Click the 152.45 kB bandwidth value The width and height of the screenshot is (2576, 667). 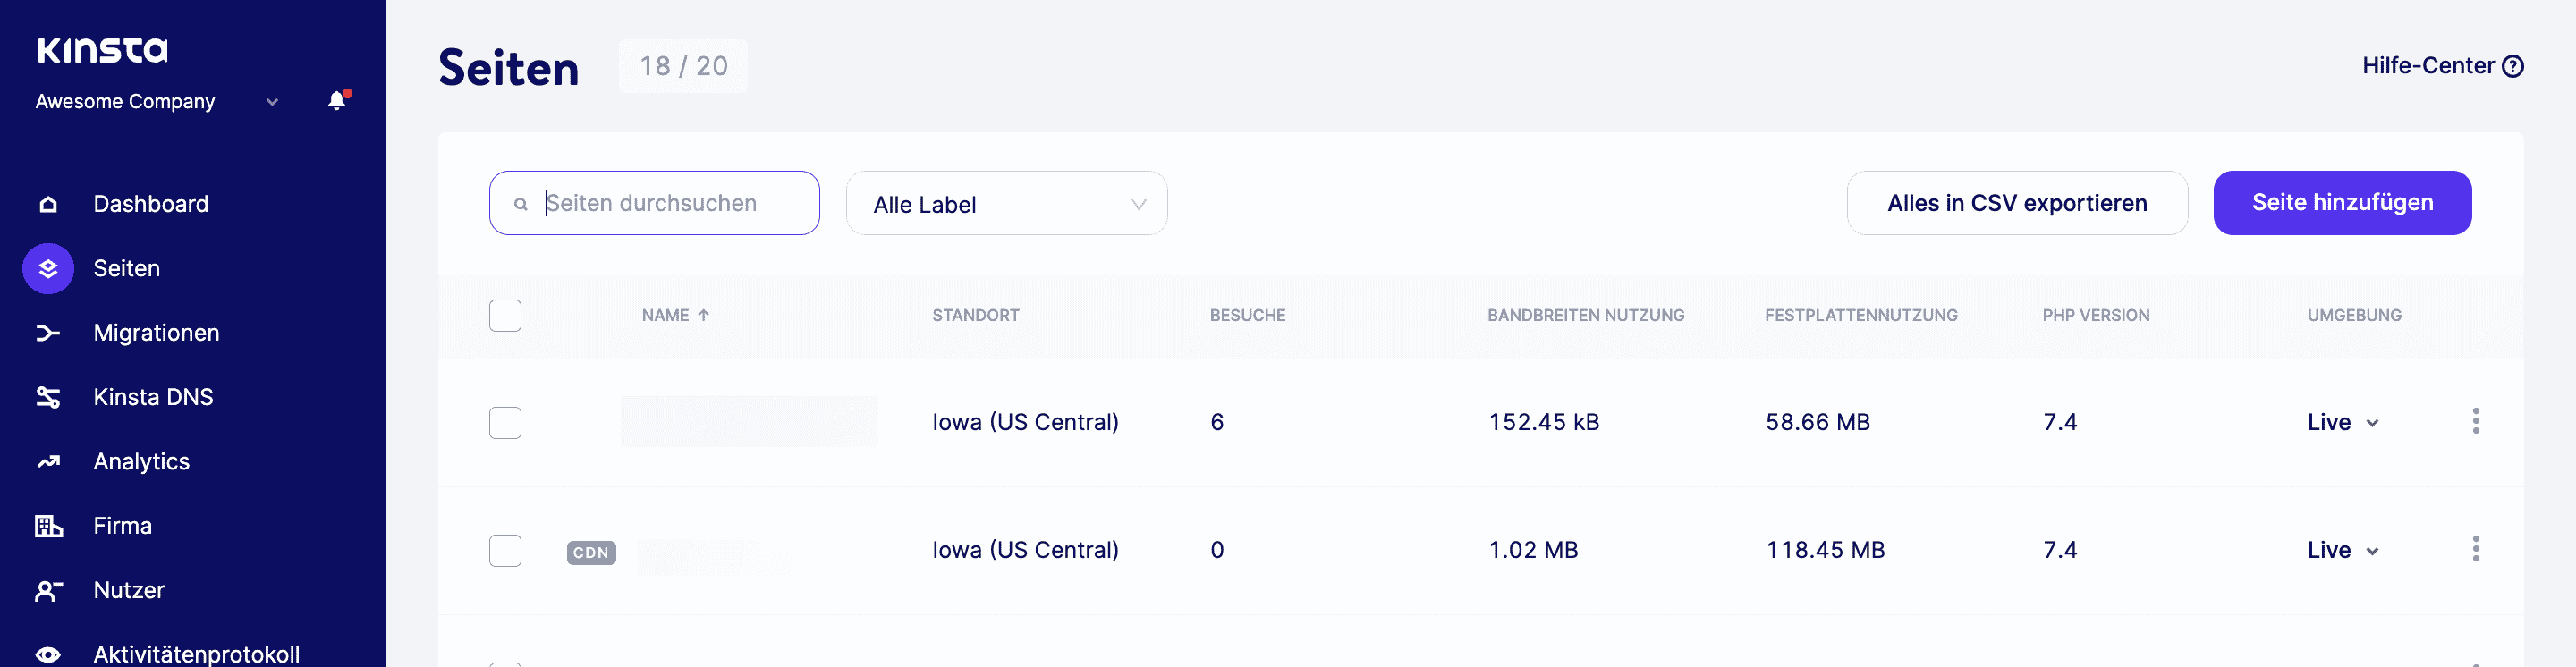[x=1543, y=422]
